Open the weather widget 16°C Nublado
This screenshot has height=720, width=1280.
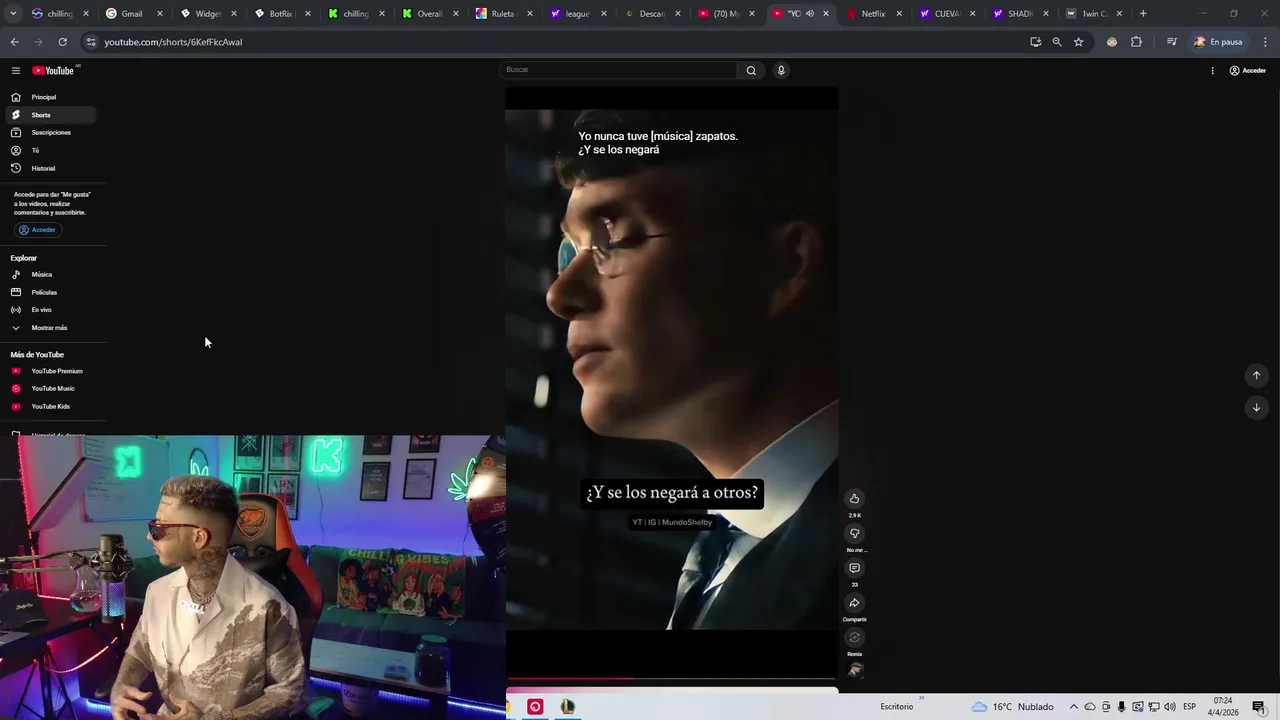pos(1012,707)
